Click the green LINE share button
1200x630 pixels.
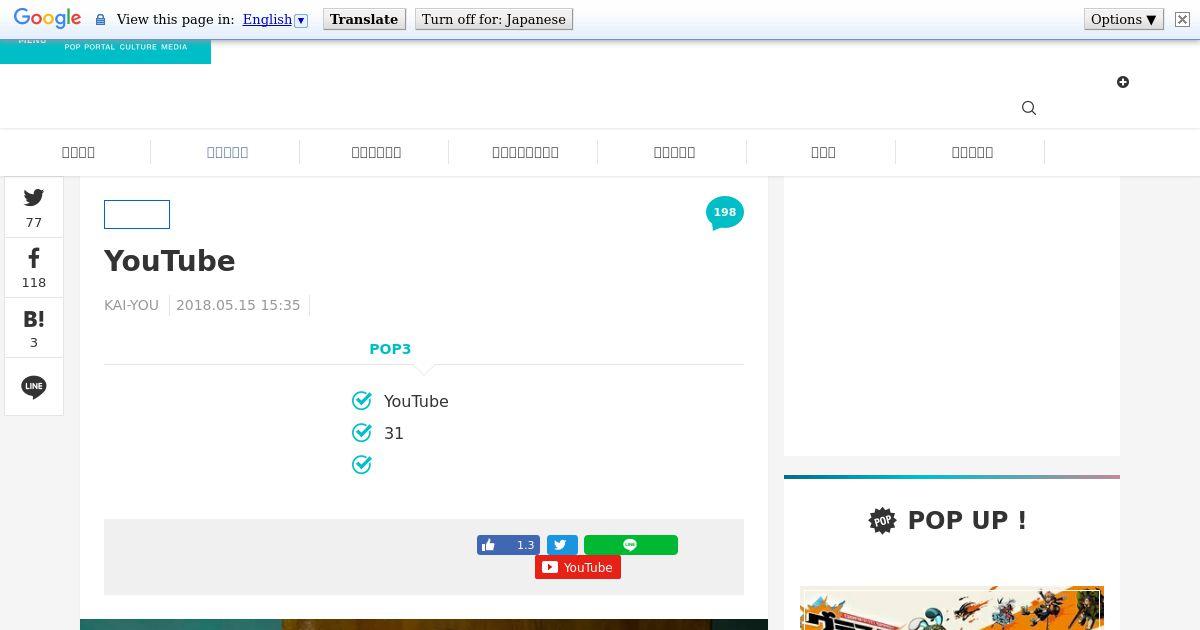(631, 545)
